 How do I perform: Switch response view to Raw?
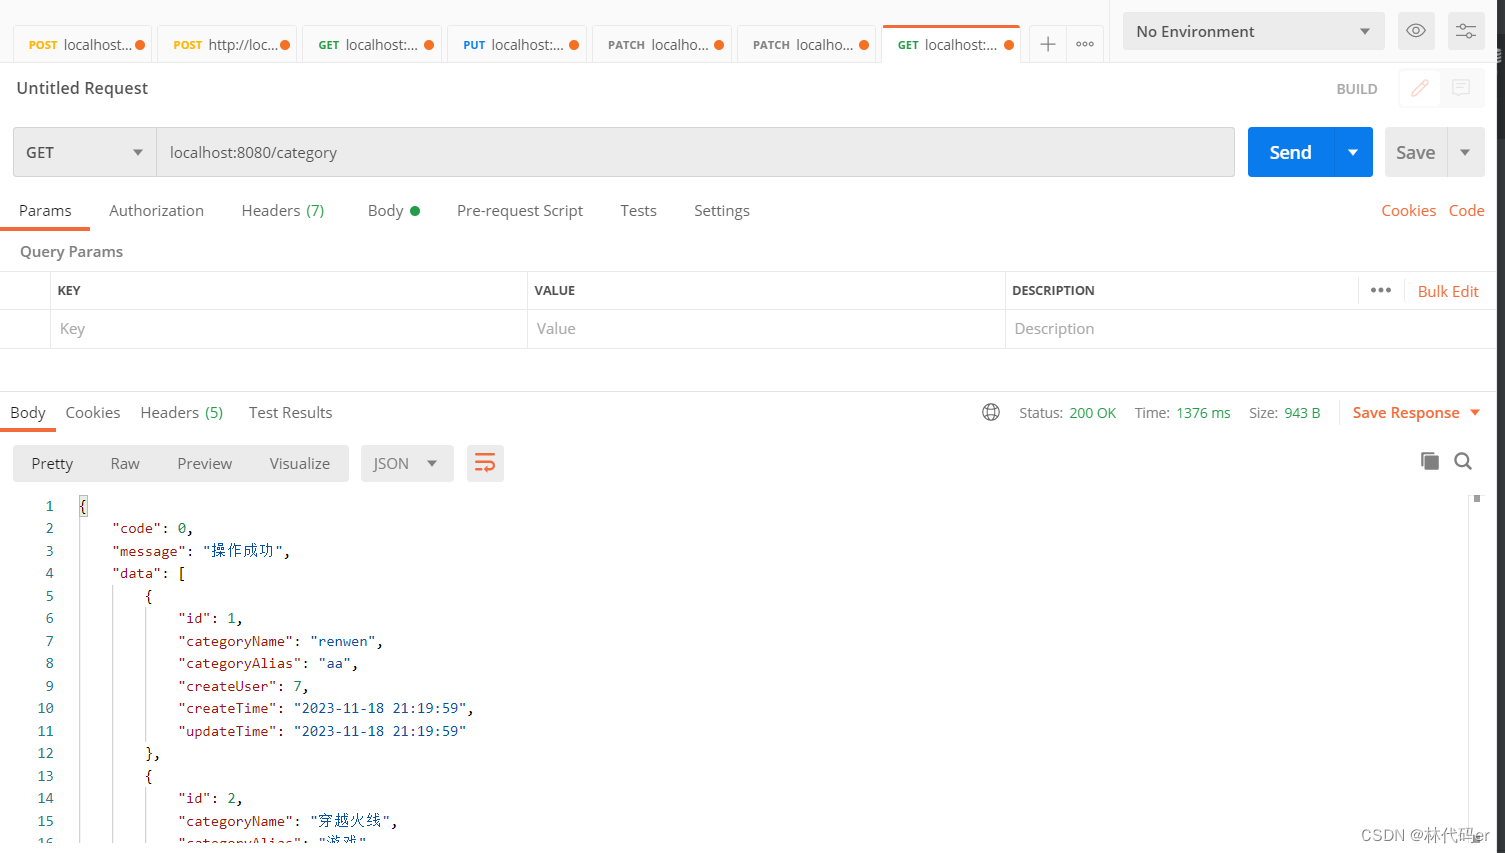pyautogui.click(x=125, y=463)
